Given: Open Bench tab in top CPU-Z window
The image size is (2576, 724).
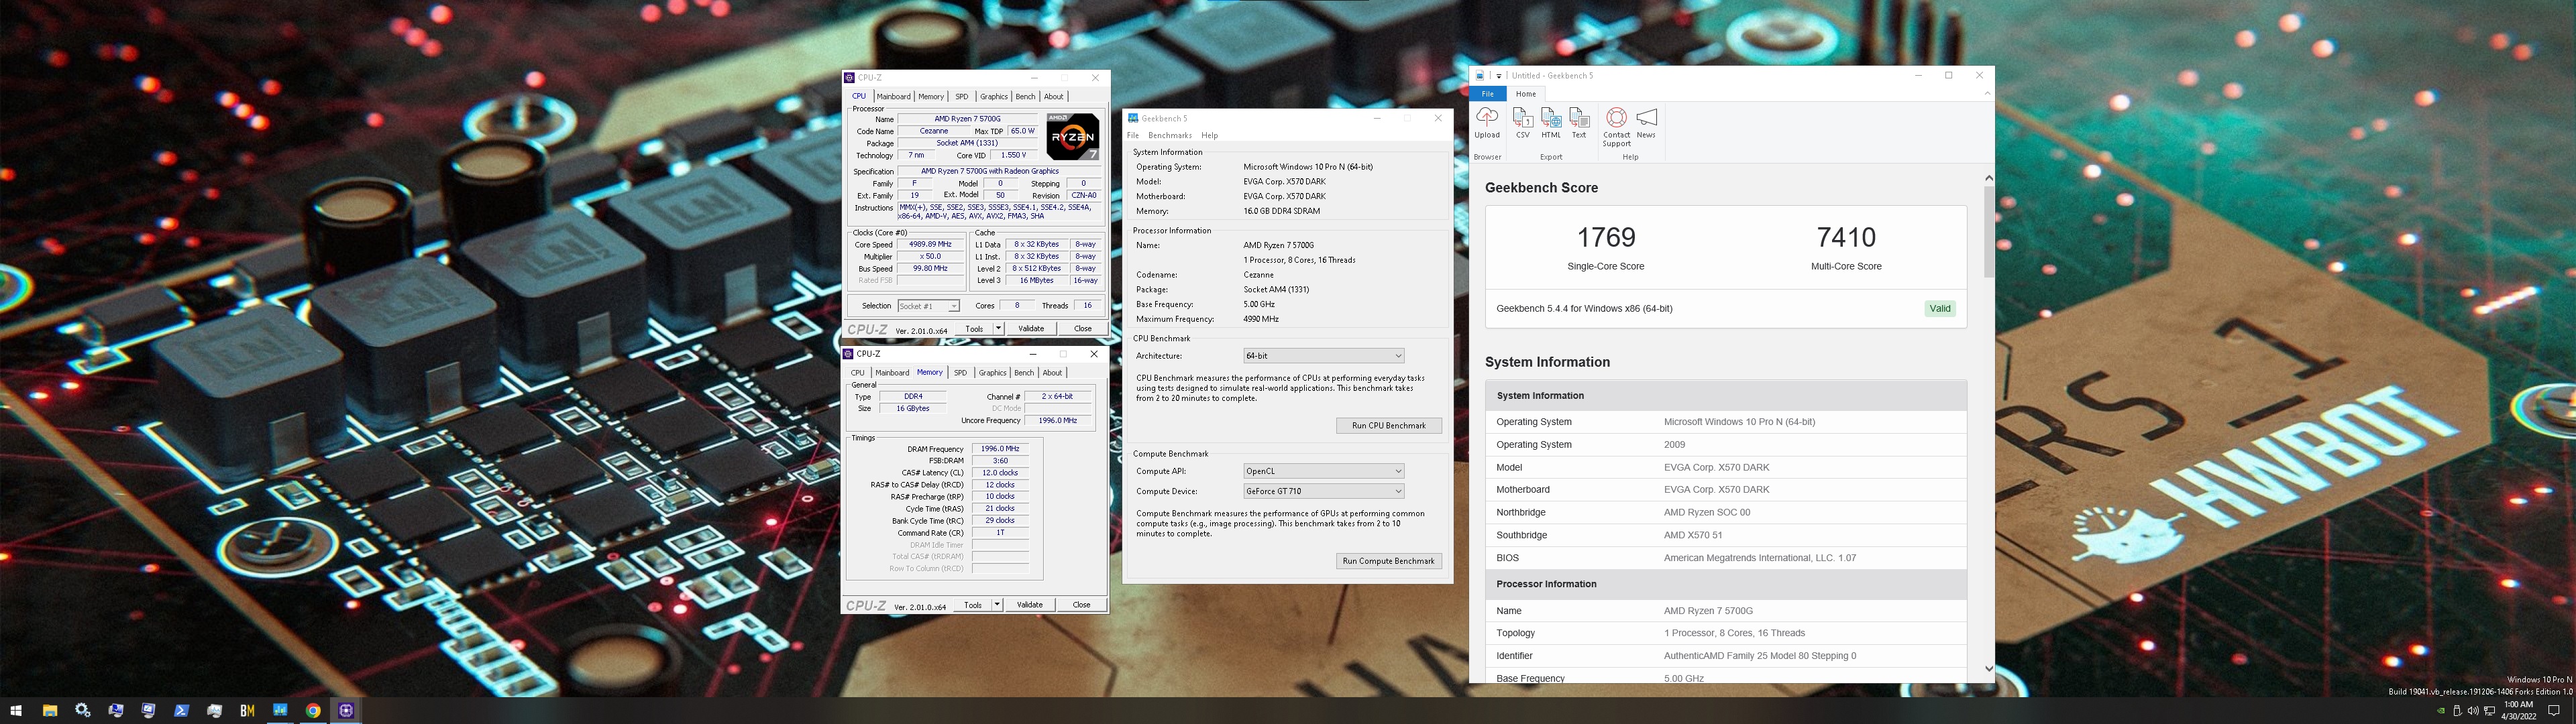Looking at the screenshot, I should [x=1025, y=97].
